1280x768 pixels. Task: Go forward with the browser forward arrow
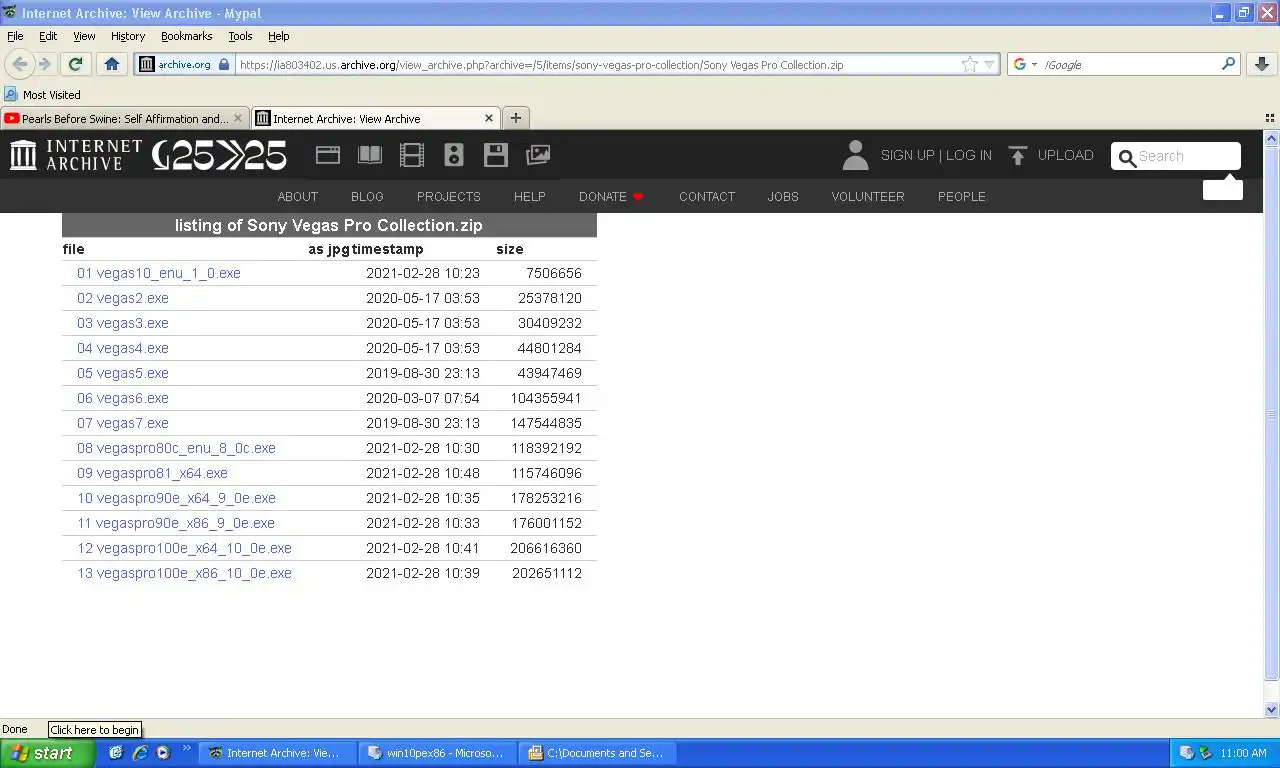[45, 64]
